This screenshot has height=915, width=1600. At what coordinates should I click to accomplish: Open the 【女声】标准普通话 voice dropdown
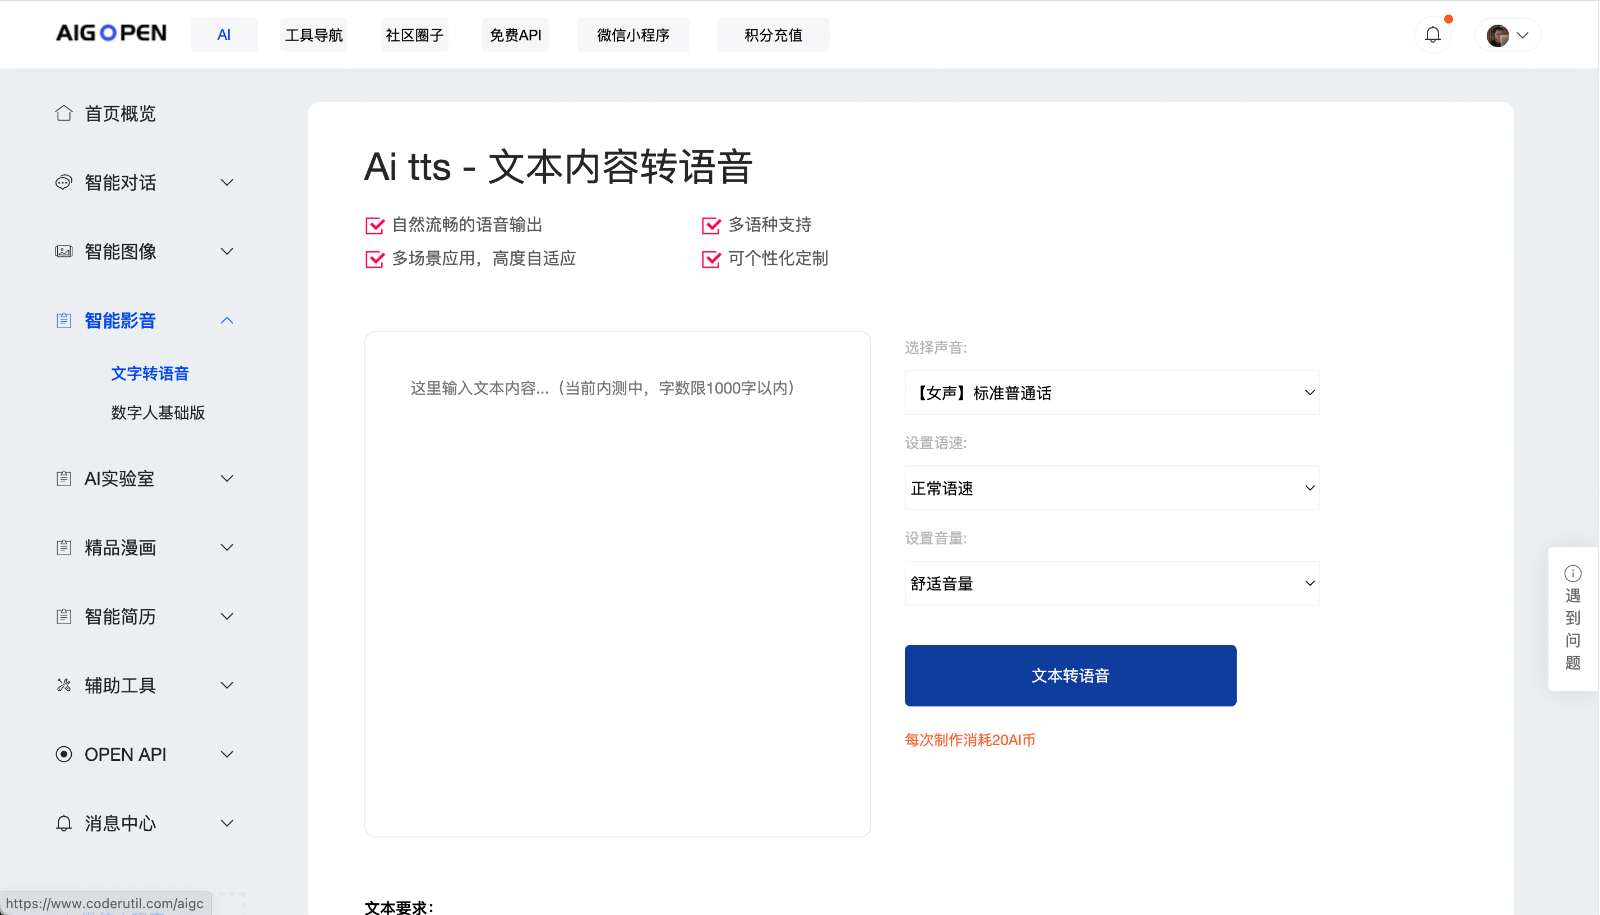[1111, 392]
